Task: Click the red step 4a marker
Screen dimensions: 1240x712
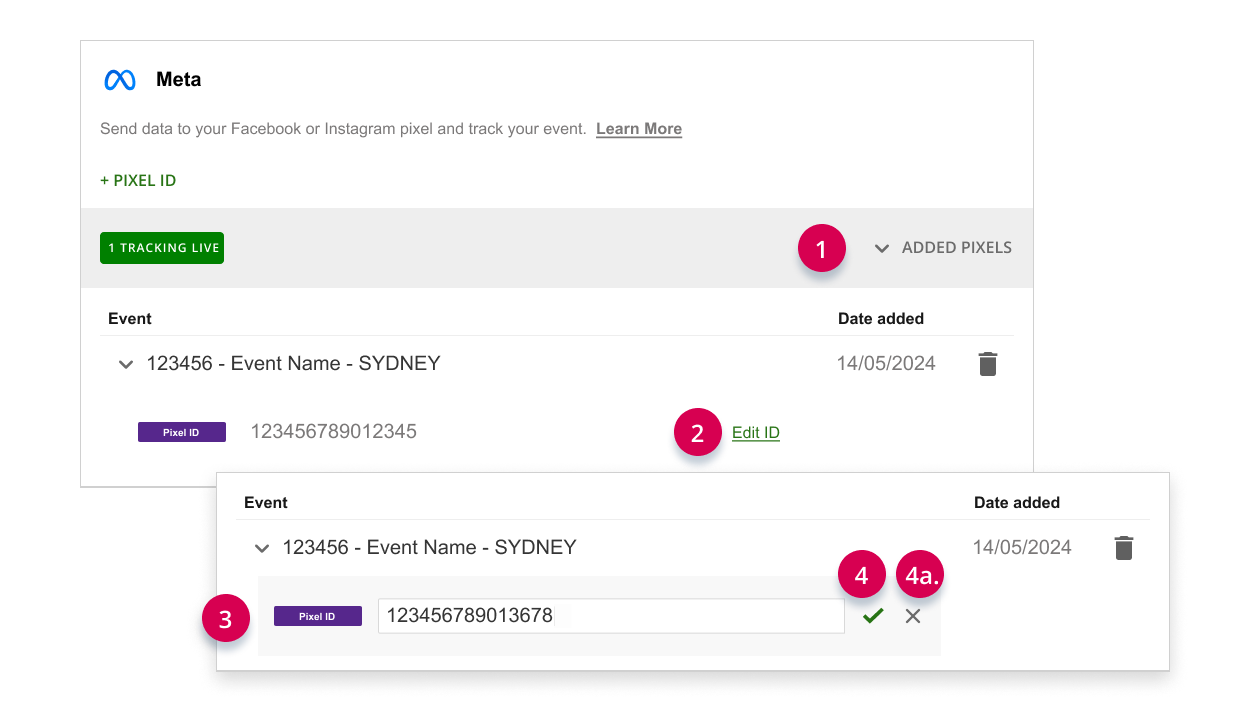Action: point(921,576)
